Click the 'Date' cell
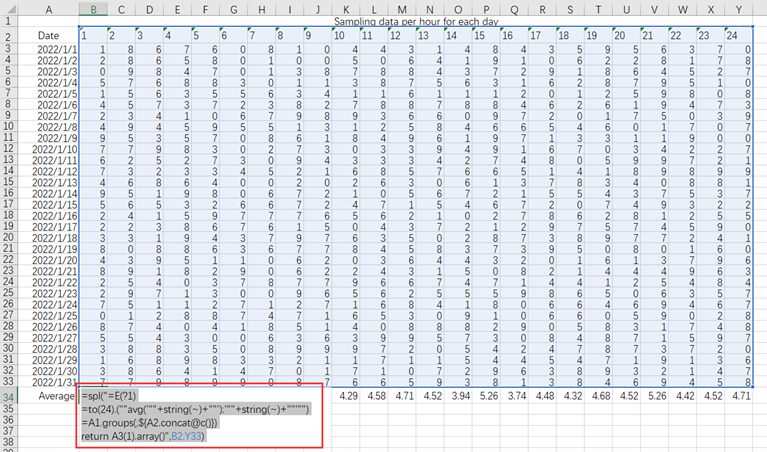 click(48, 36)
